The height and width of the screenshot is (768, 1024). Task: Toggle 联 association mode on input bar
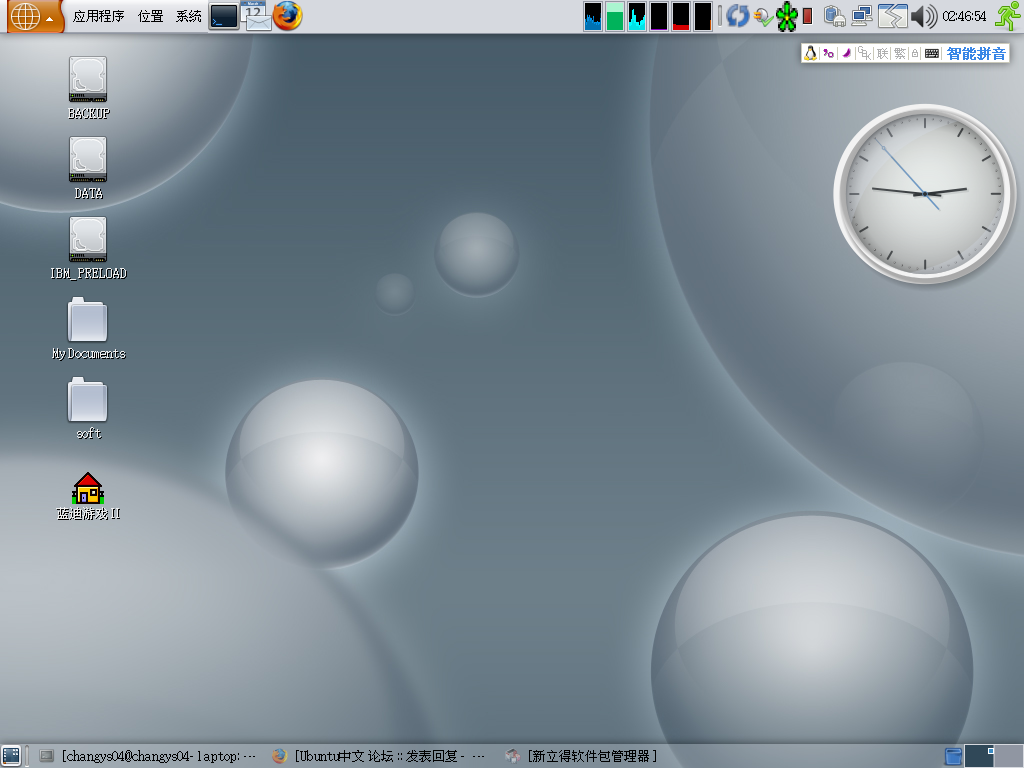coord(883,54)
